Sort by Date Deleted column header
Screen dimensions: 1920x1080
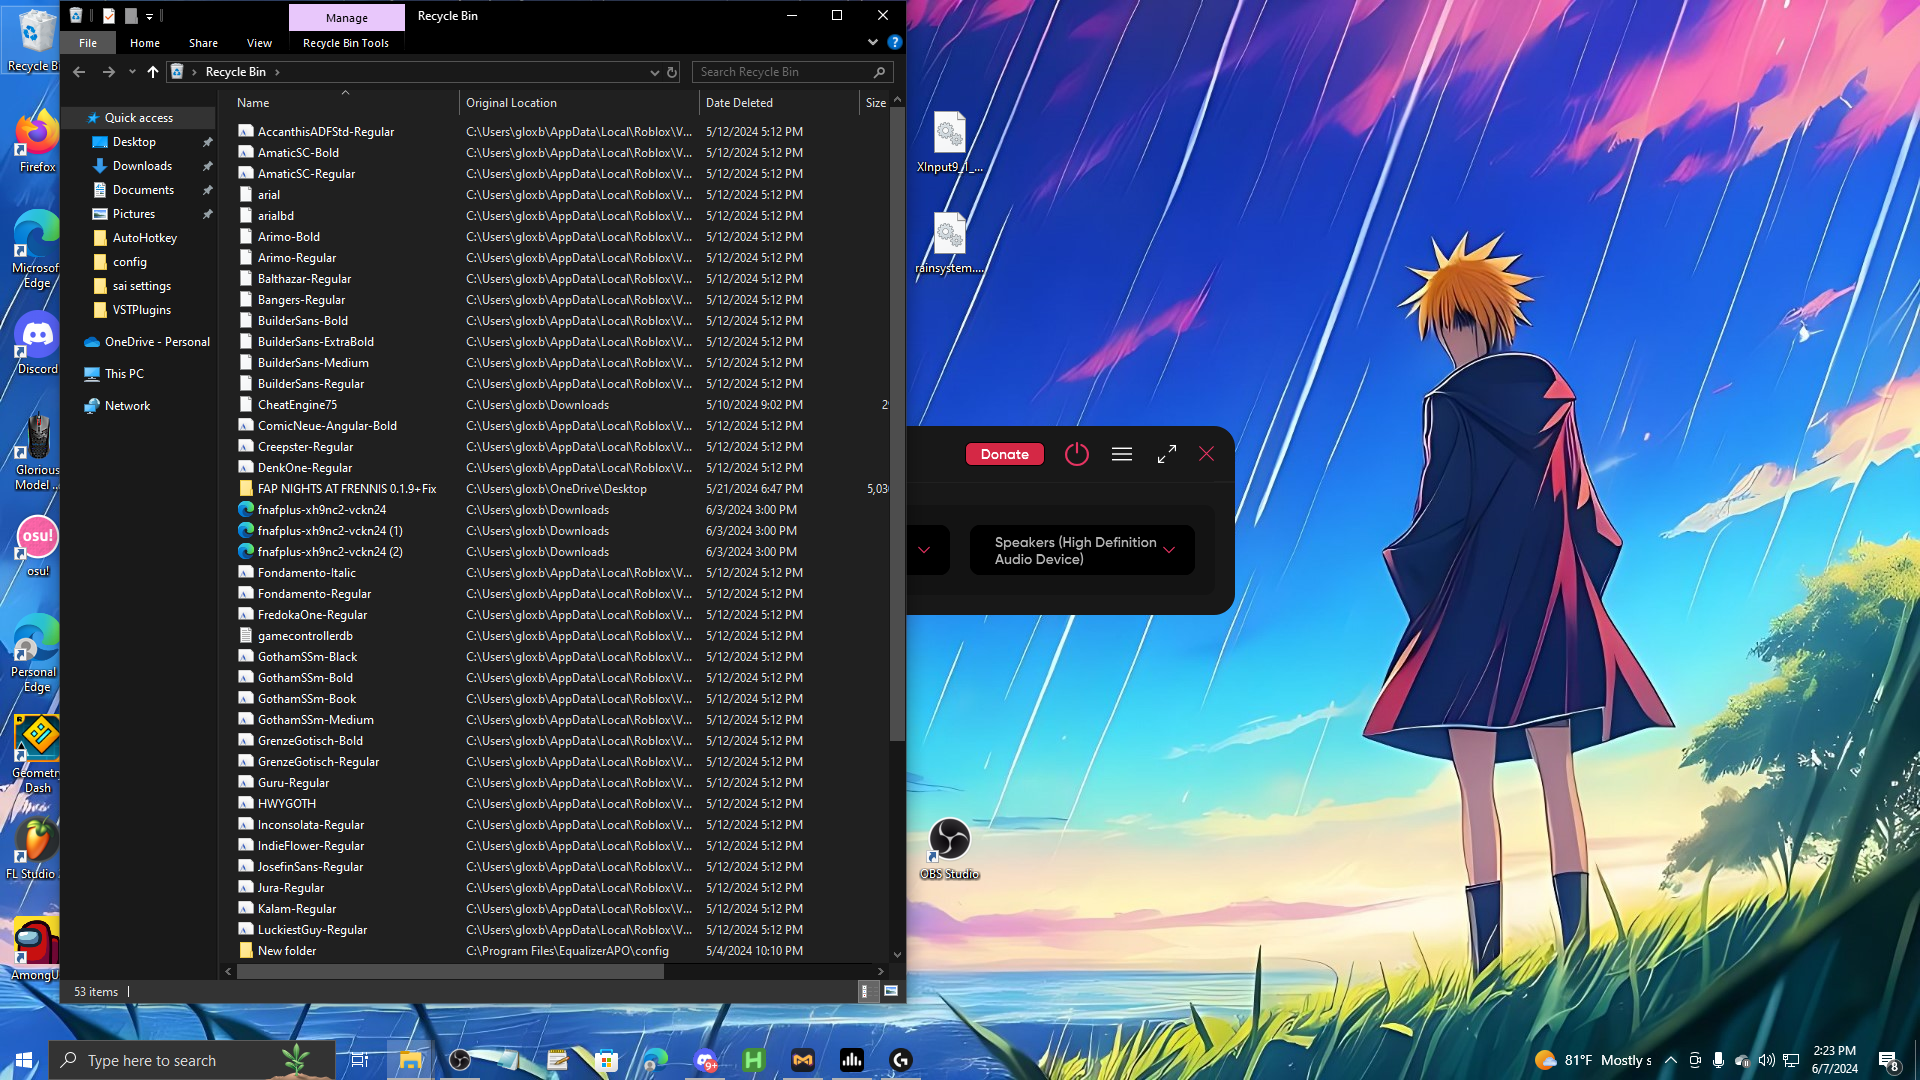pos(739,103)
